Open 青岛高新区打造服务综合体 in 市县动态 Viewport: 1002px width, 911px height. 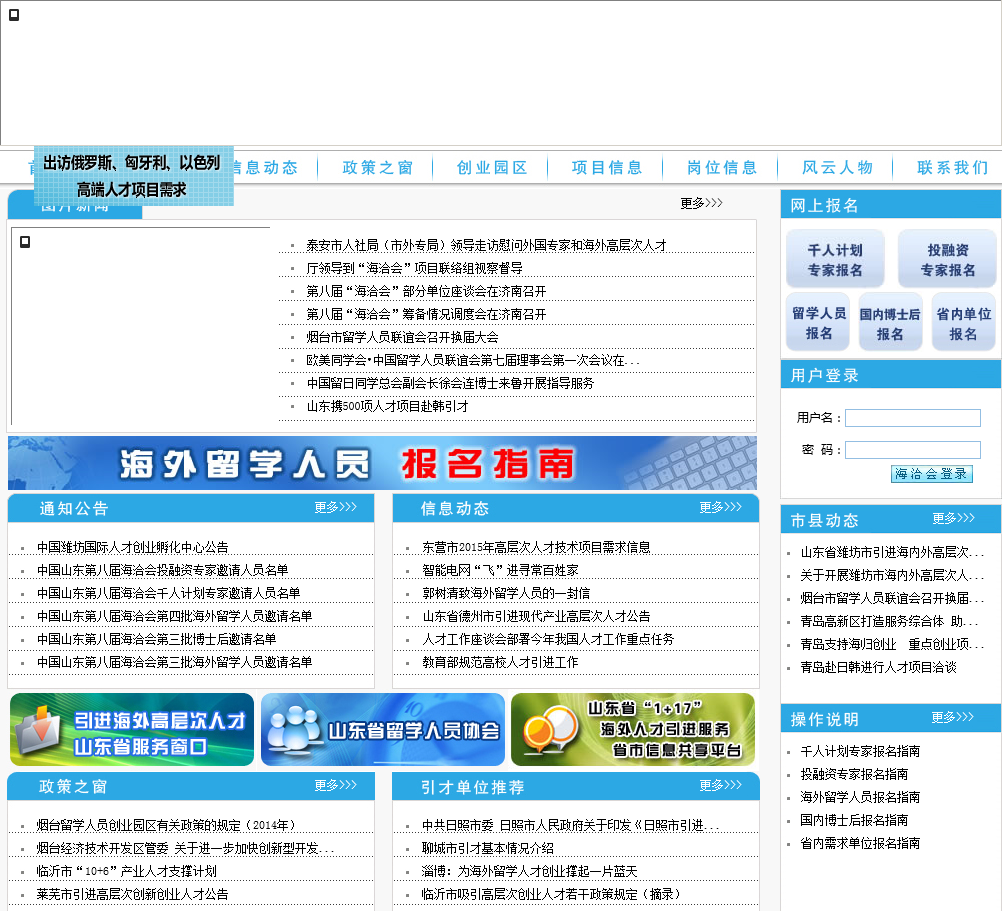(x=889, y=622)
